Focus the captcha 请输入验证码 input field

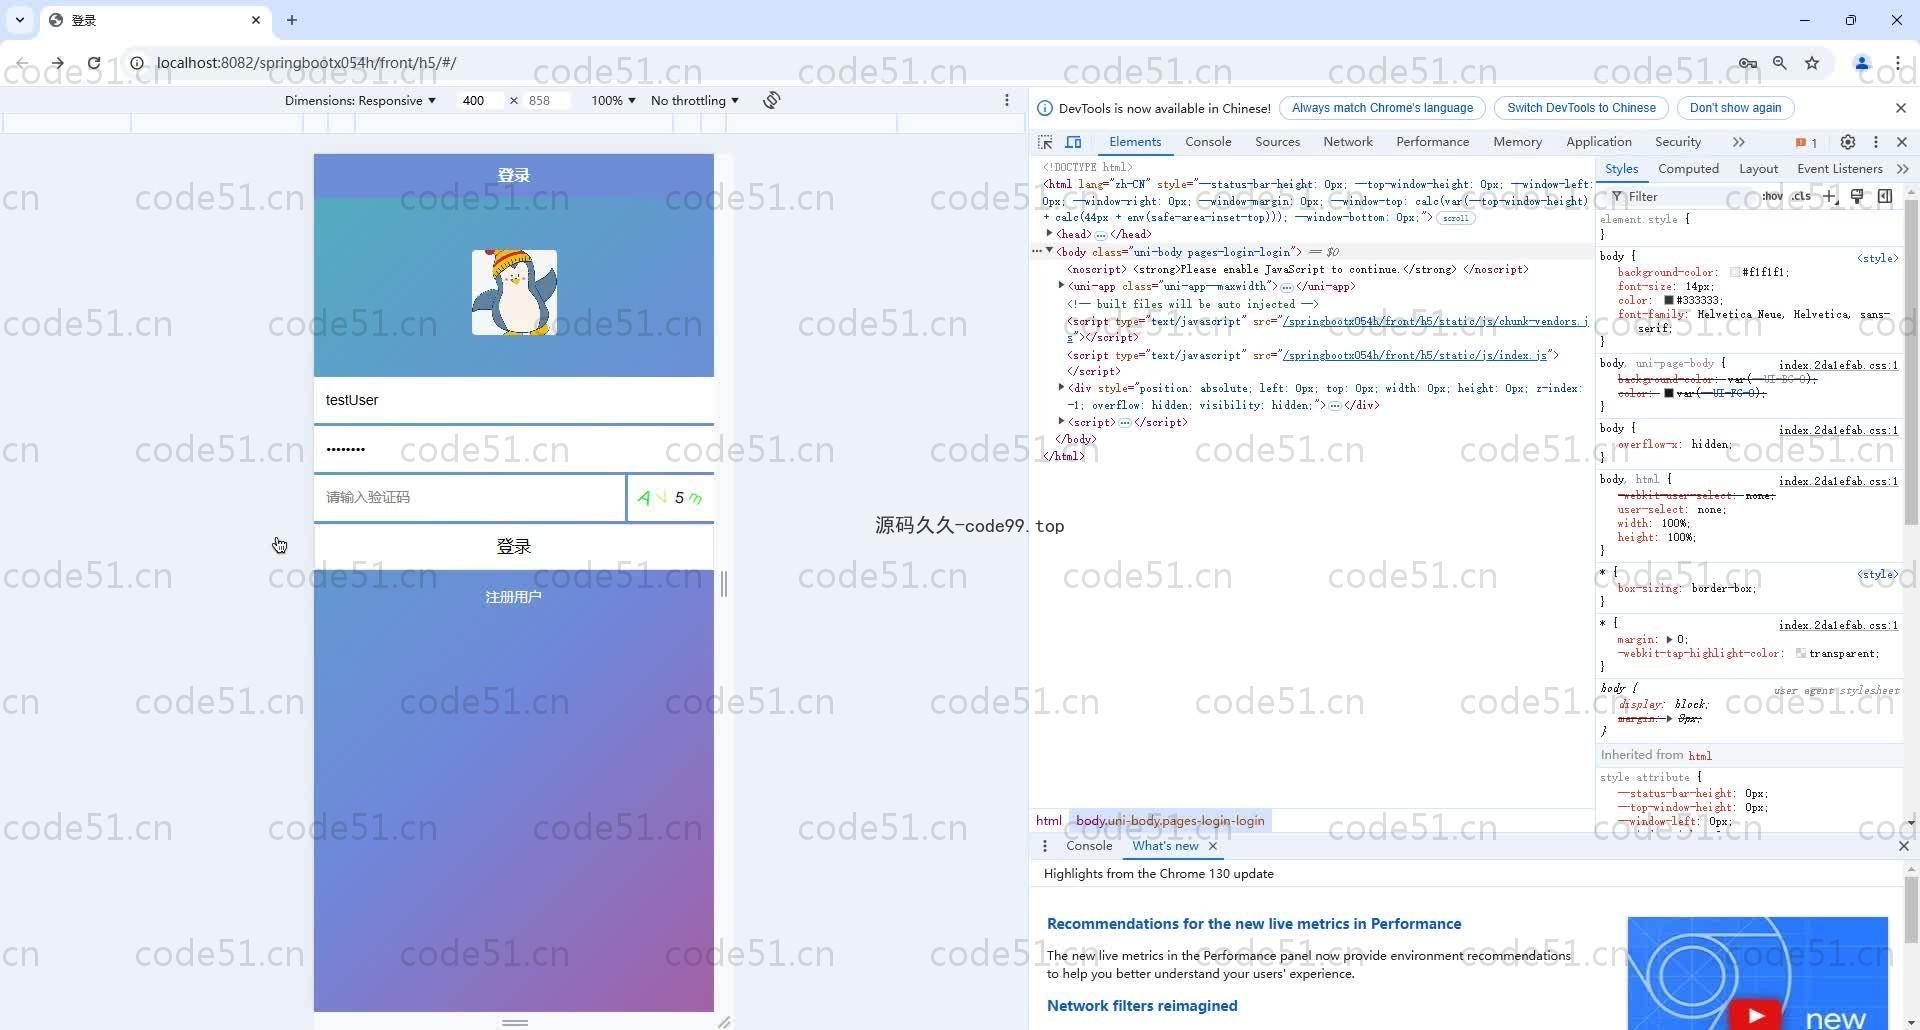[470, 498]
